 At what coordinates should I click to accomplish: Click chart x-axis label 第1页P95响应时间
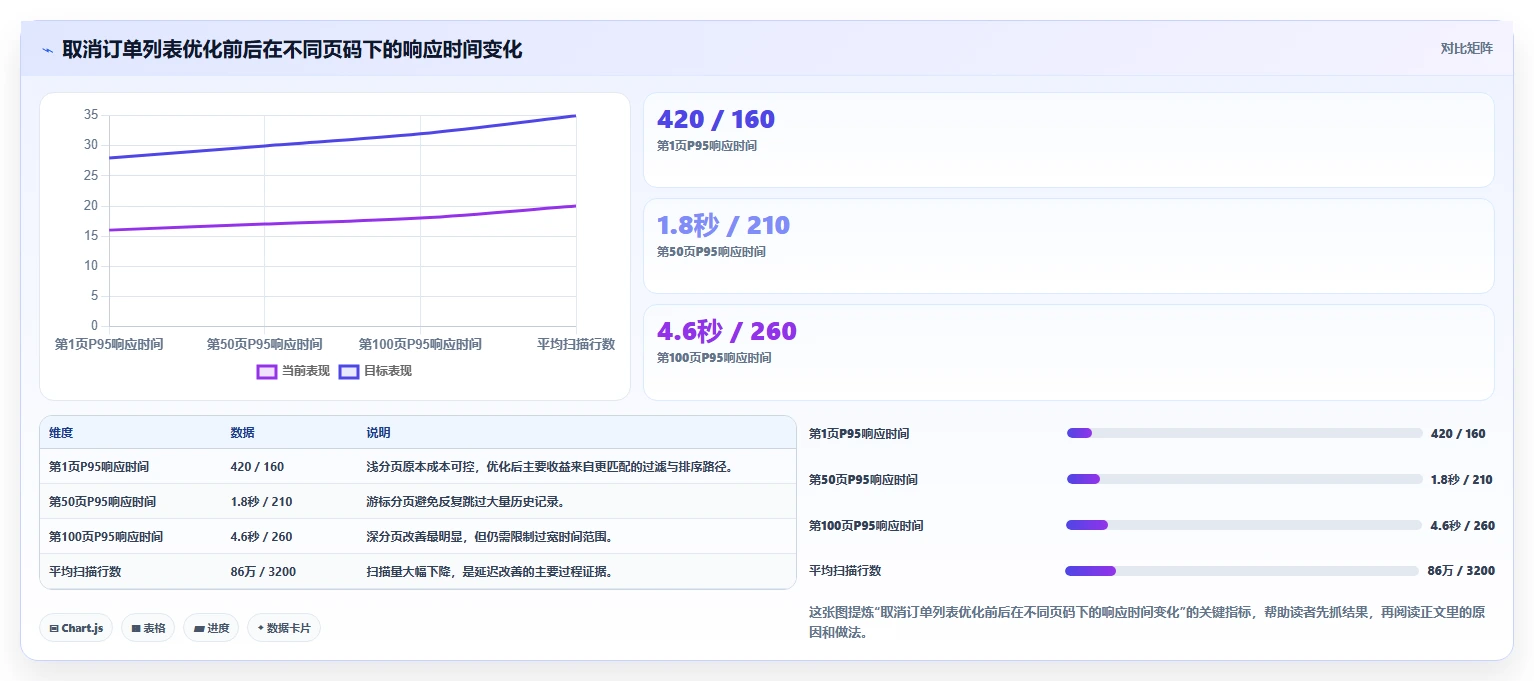[109, 344]
